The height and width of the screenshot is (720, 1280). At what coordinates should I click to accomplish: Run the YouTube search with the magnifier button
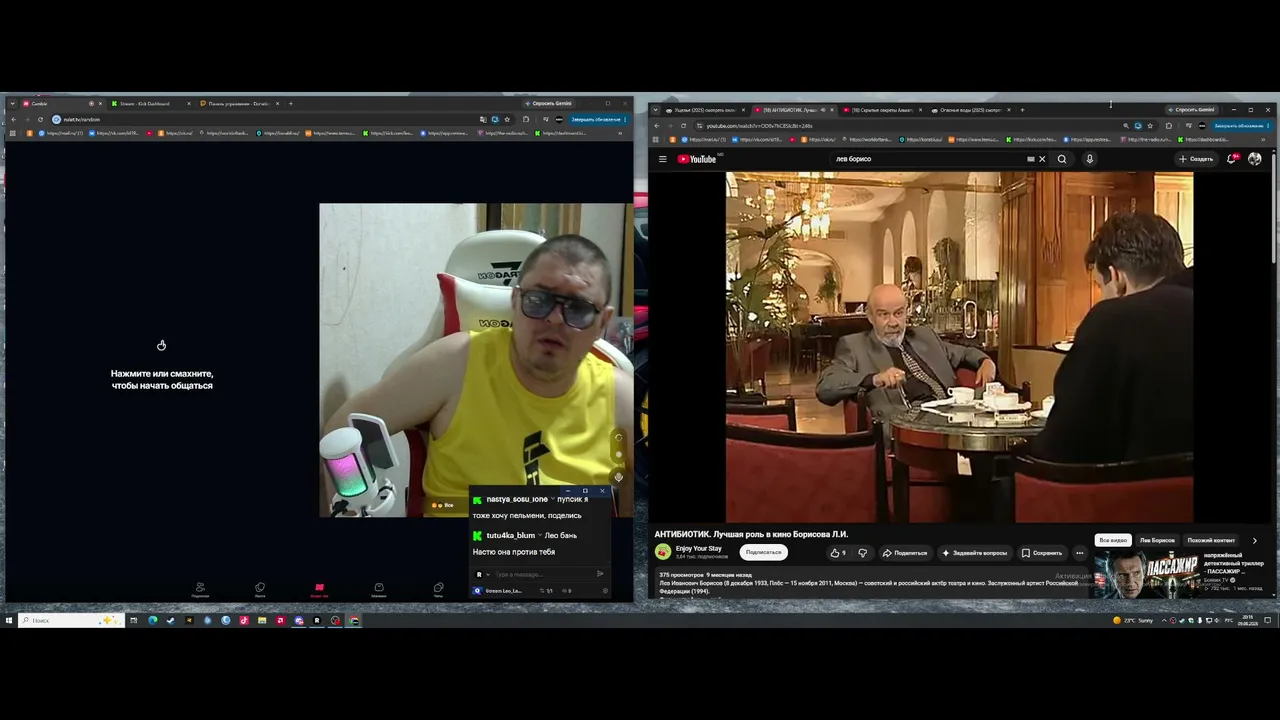pos(1062,159)
